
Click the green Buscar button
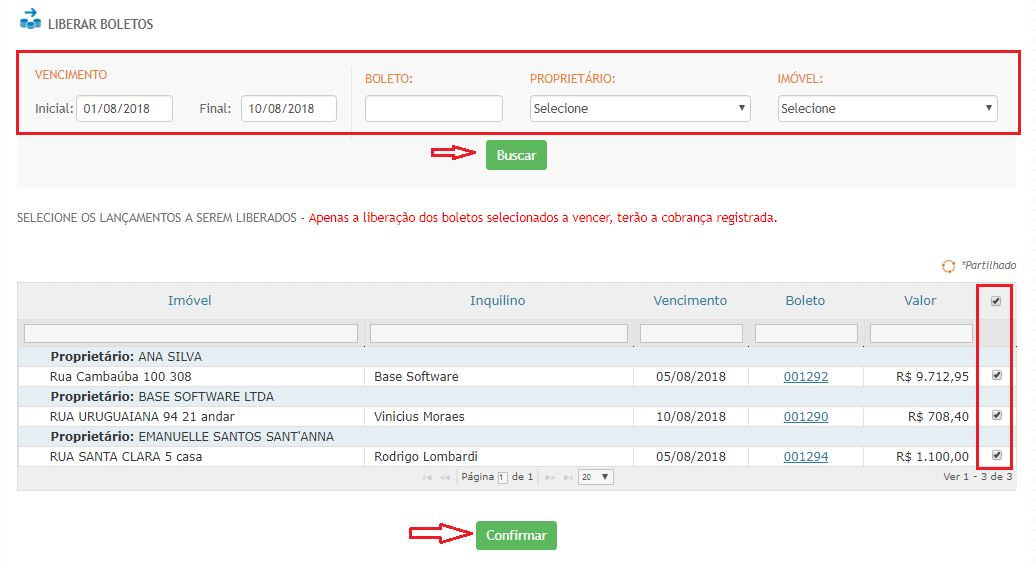(x=516, y=155)
